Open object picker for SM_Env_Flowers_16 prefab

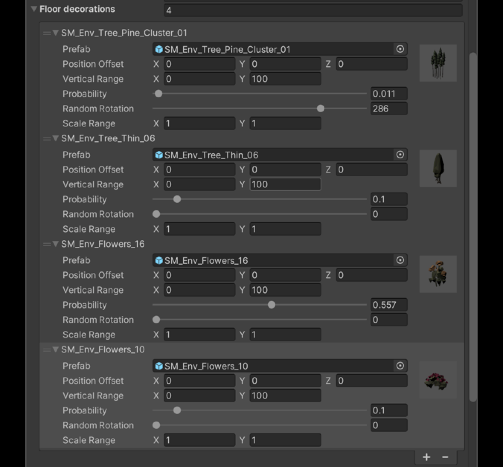click(400, 260)
